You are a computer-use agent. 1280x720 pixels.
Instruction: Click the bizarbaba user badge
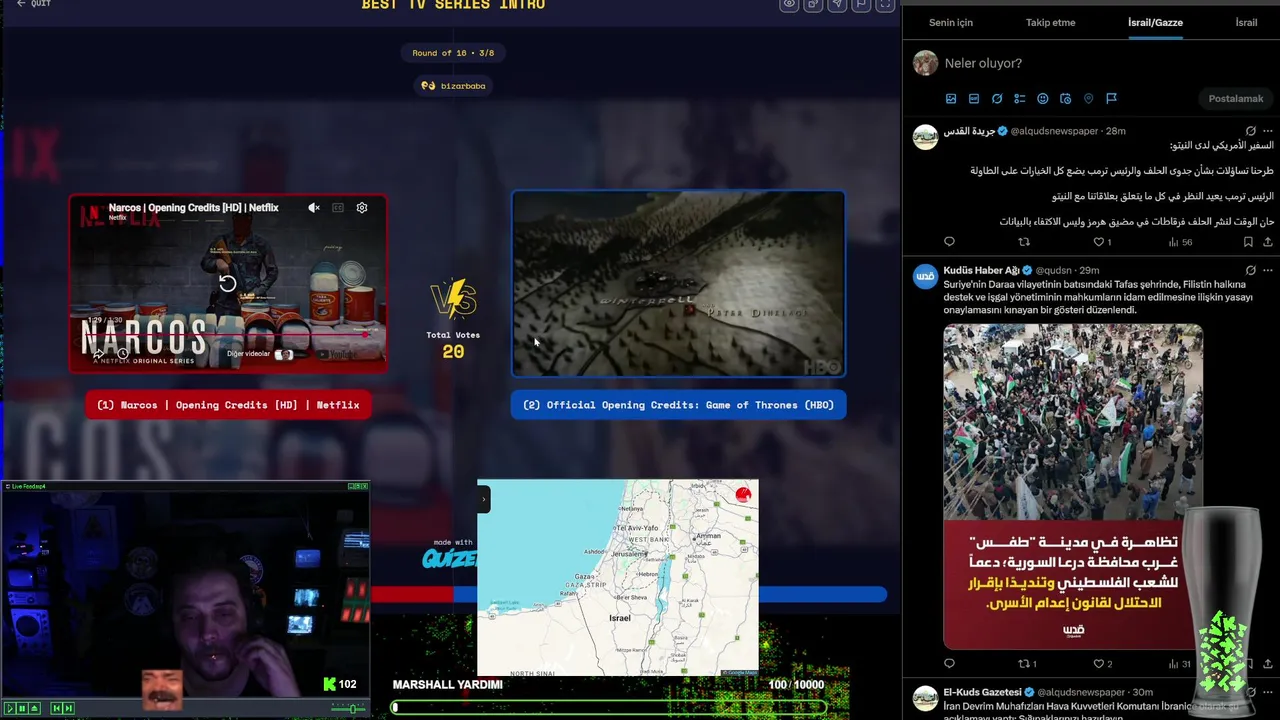[453, 86]
